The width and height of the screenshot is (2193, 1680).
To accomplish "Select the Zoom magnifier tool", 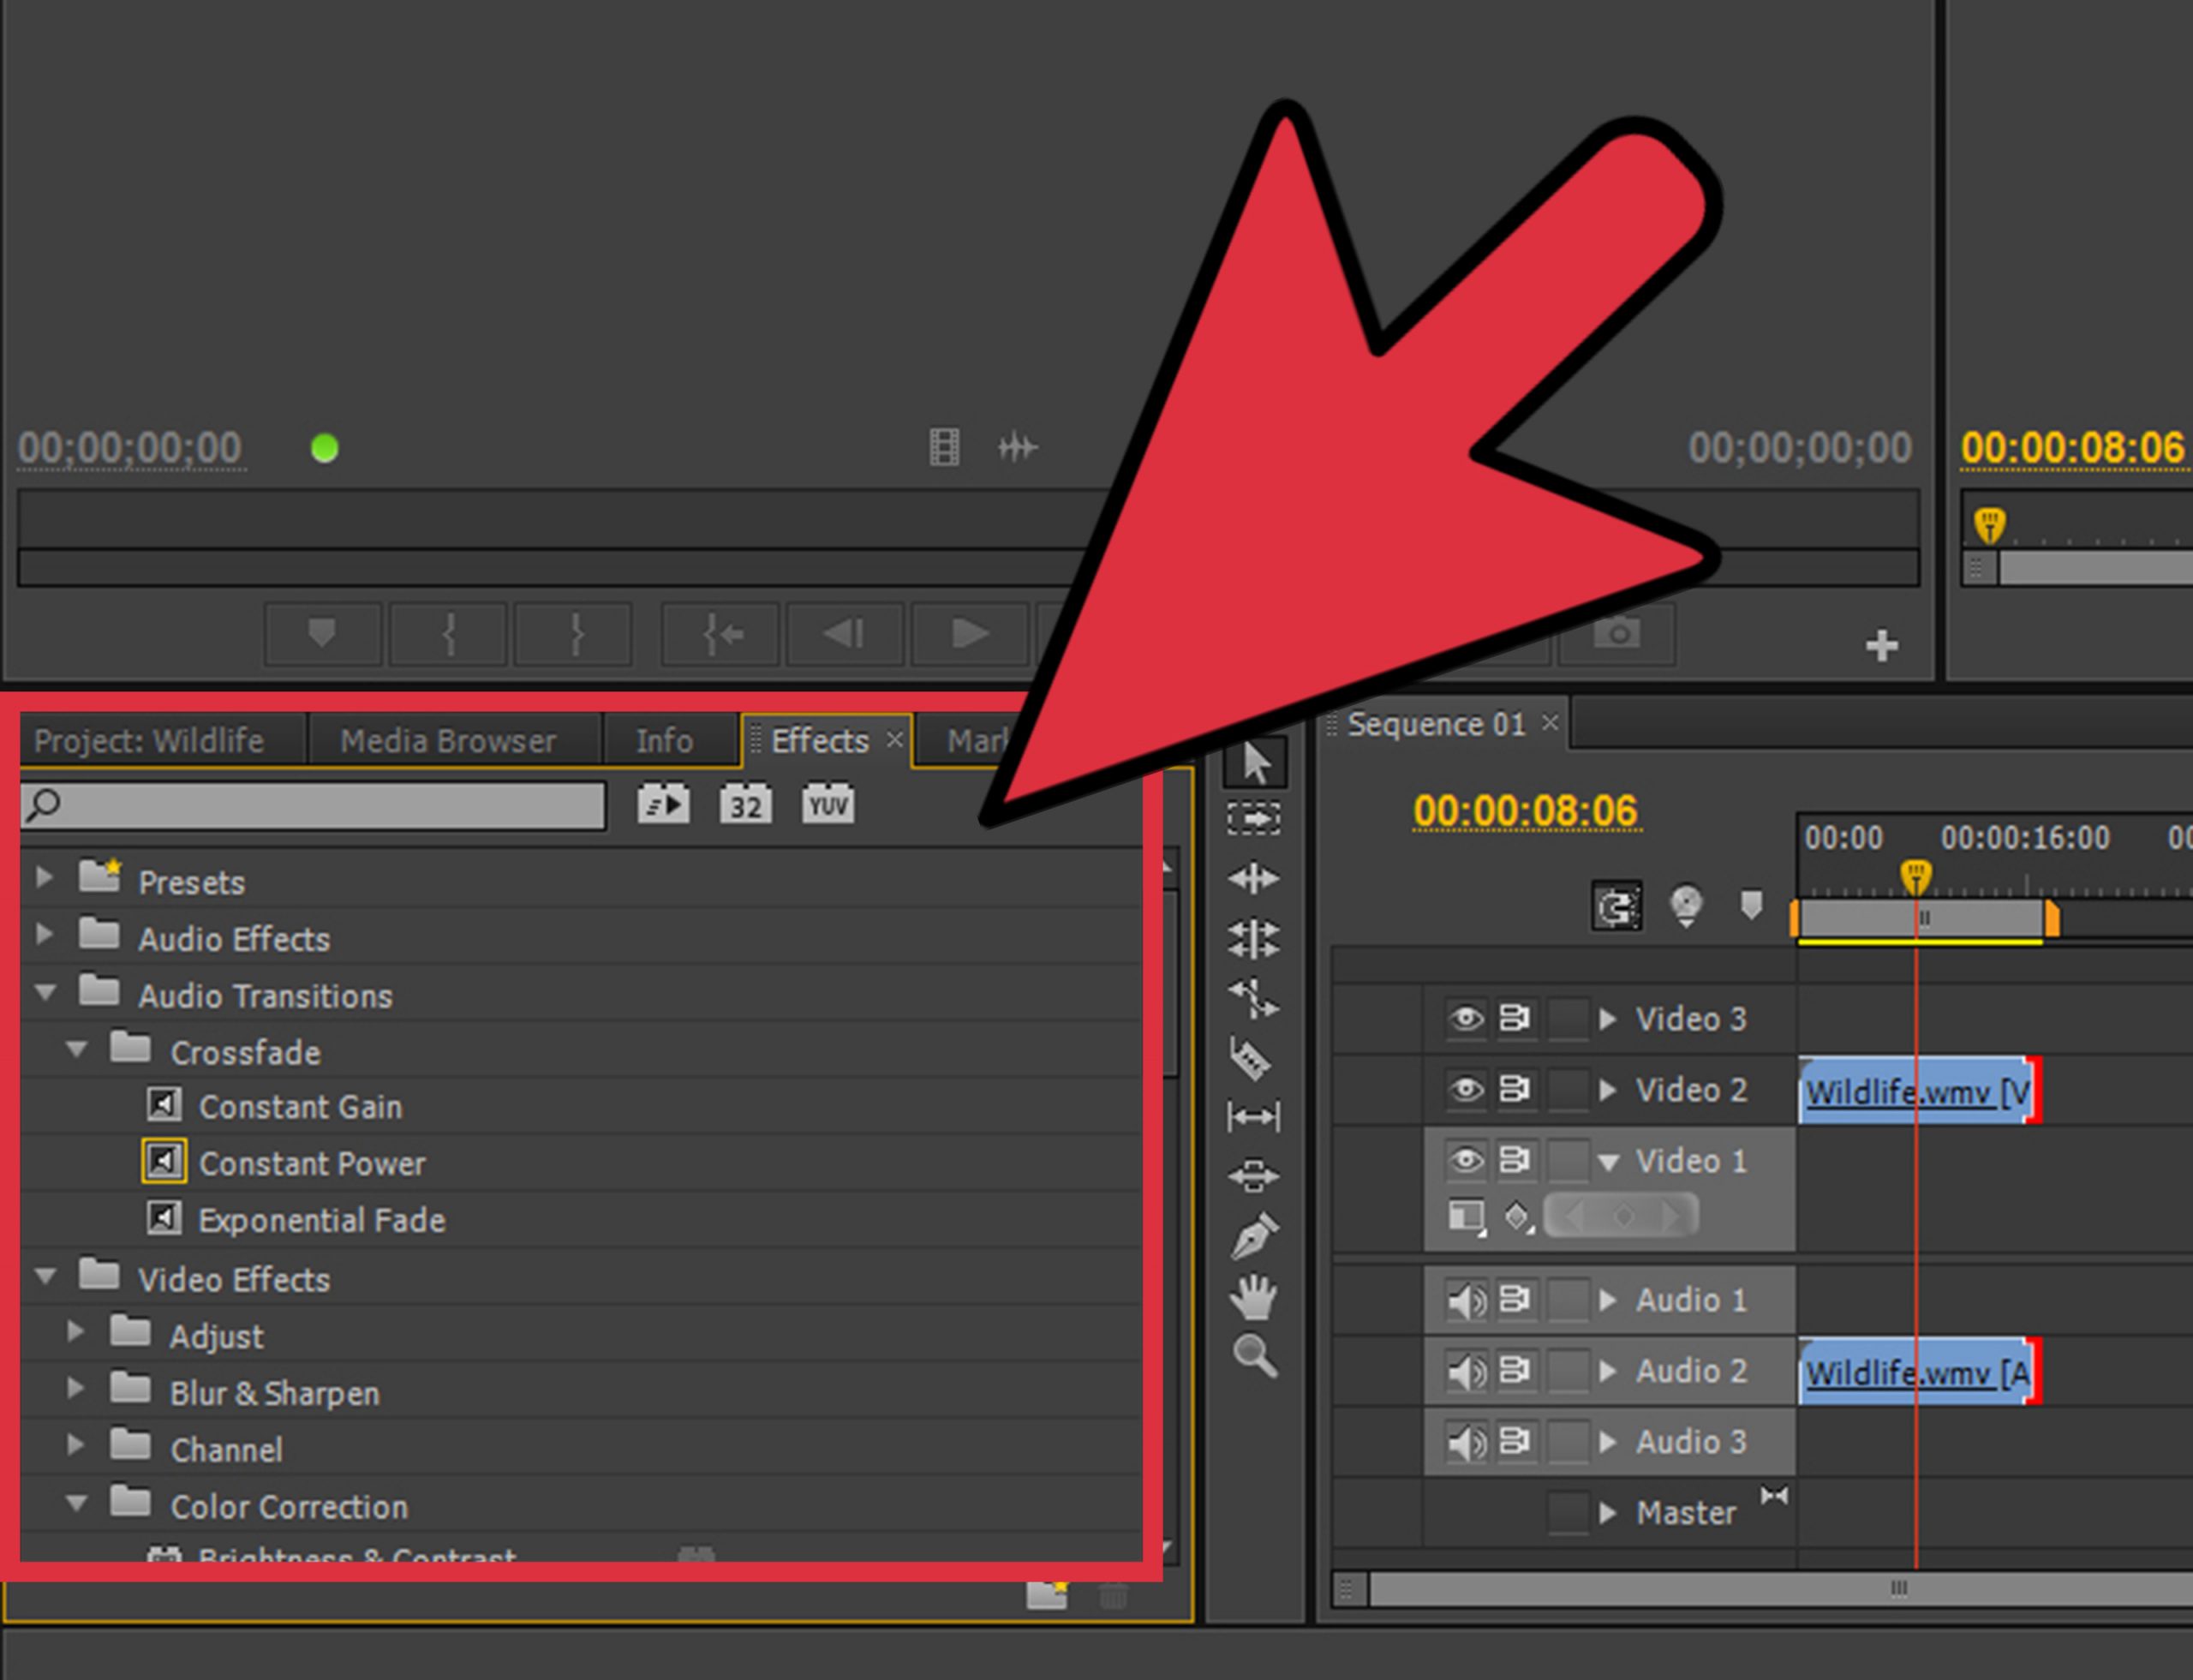I will [1255, 1356].
